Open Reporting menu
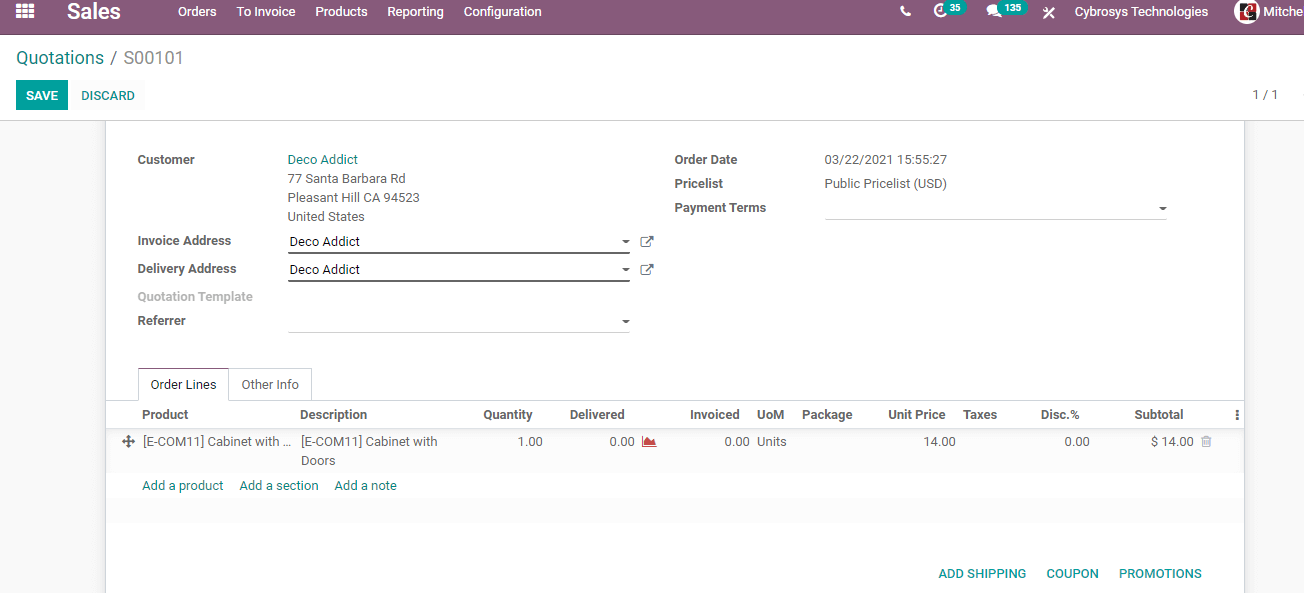The image size is (1304, 593). [x=415, y=12]
